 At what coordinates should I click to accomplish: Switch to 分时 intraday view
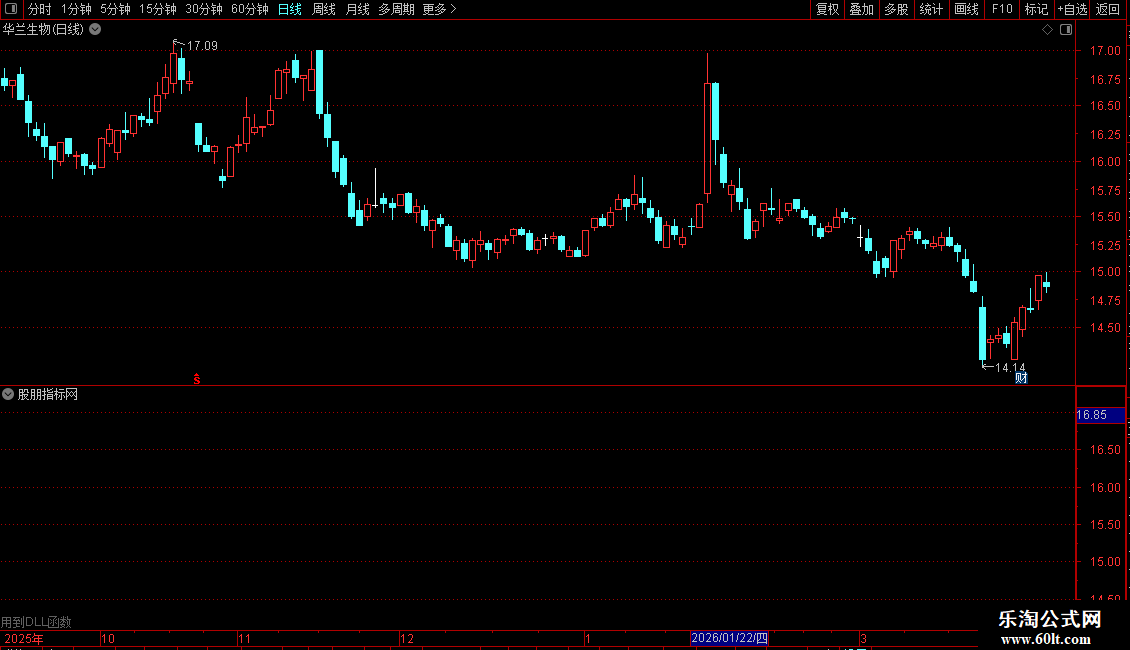(x=39, y=9)
